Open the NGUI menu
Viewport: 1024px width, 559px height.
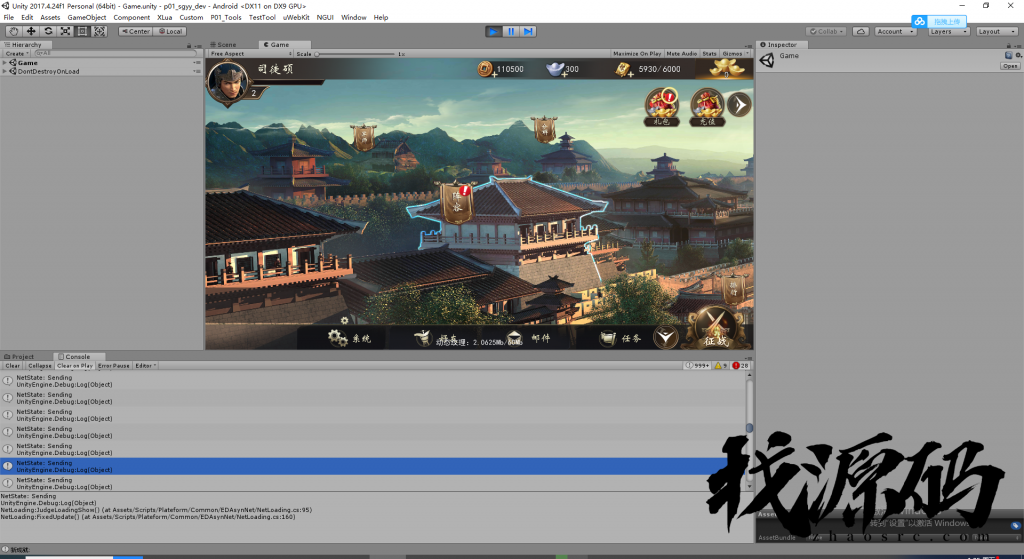point(325,18)
